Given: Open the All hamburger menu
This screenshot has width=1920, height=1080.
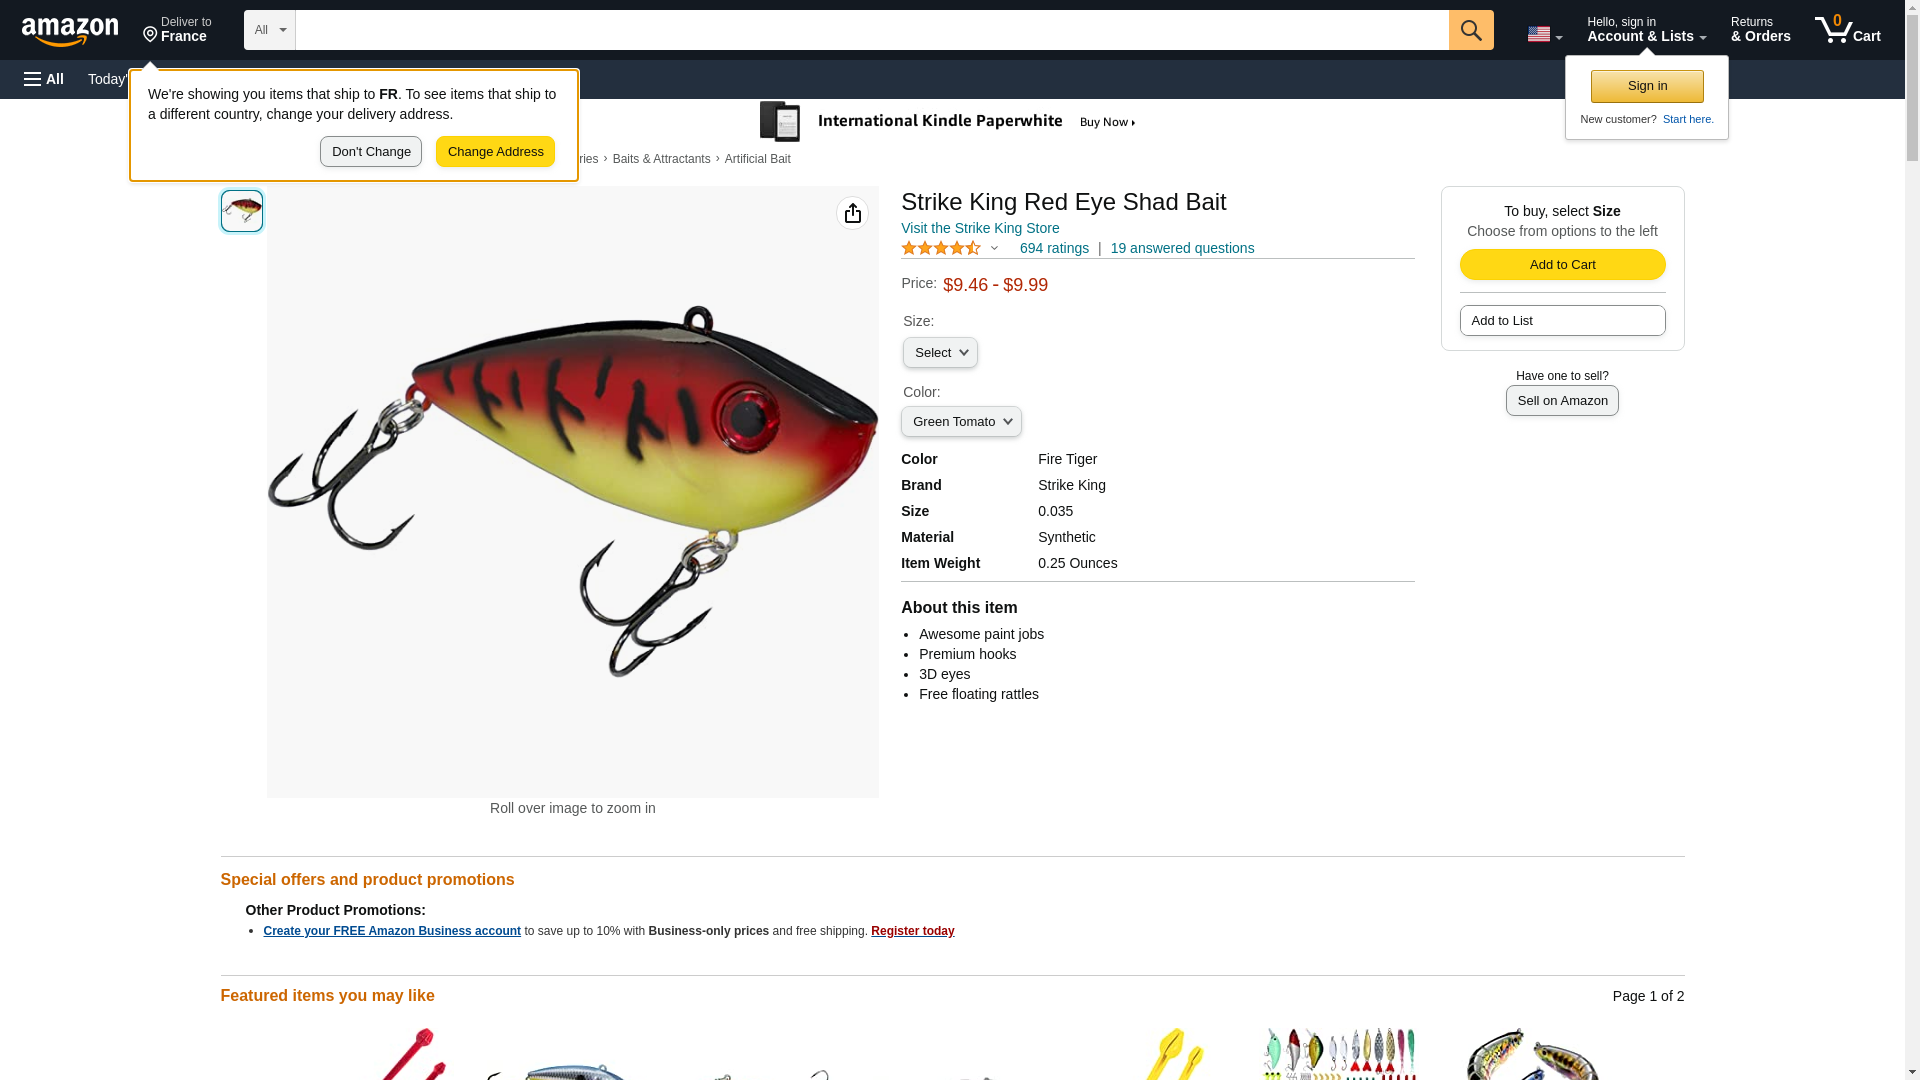Looking at the screenshot, I should tap(44, 79).
